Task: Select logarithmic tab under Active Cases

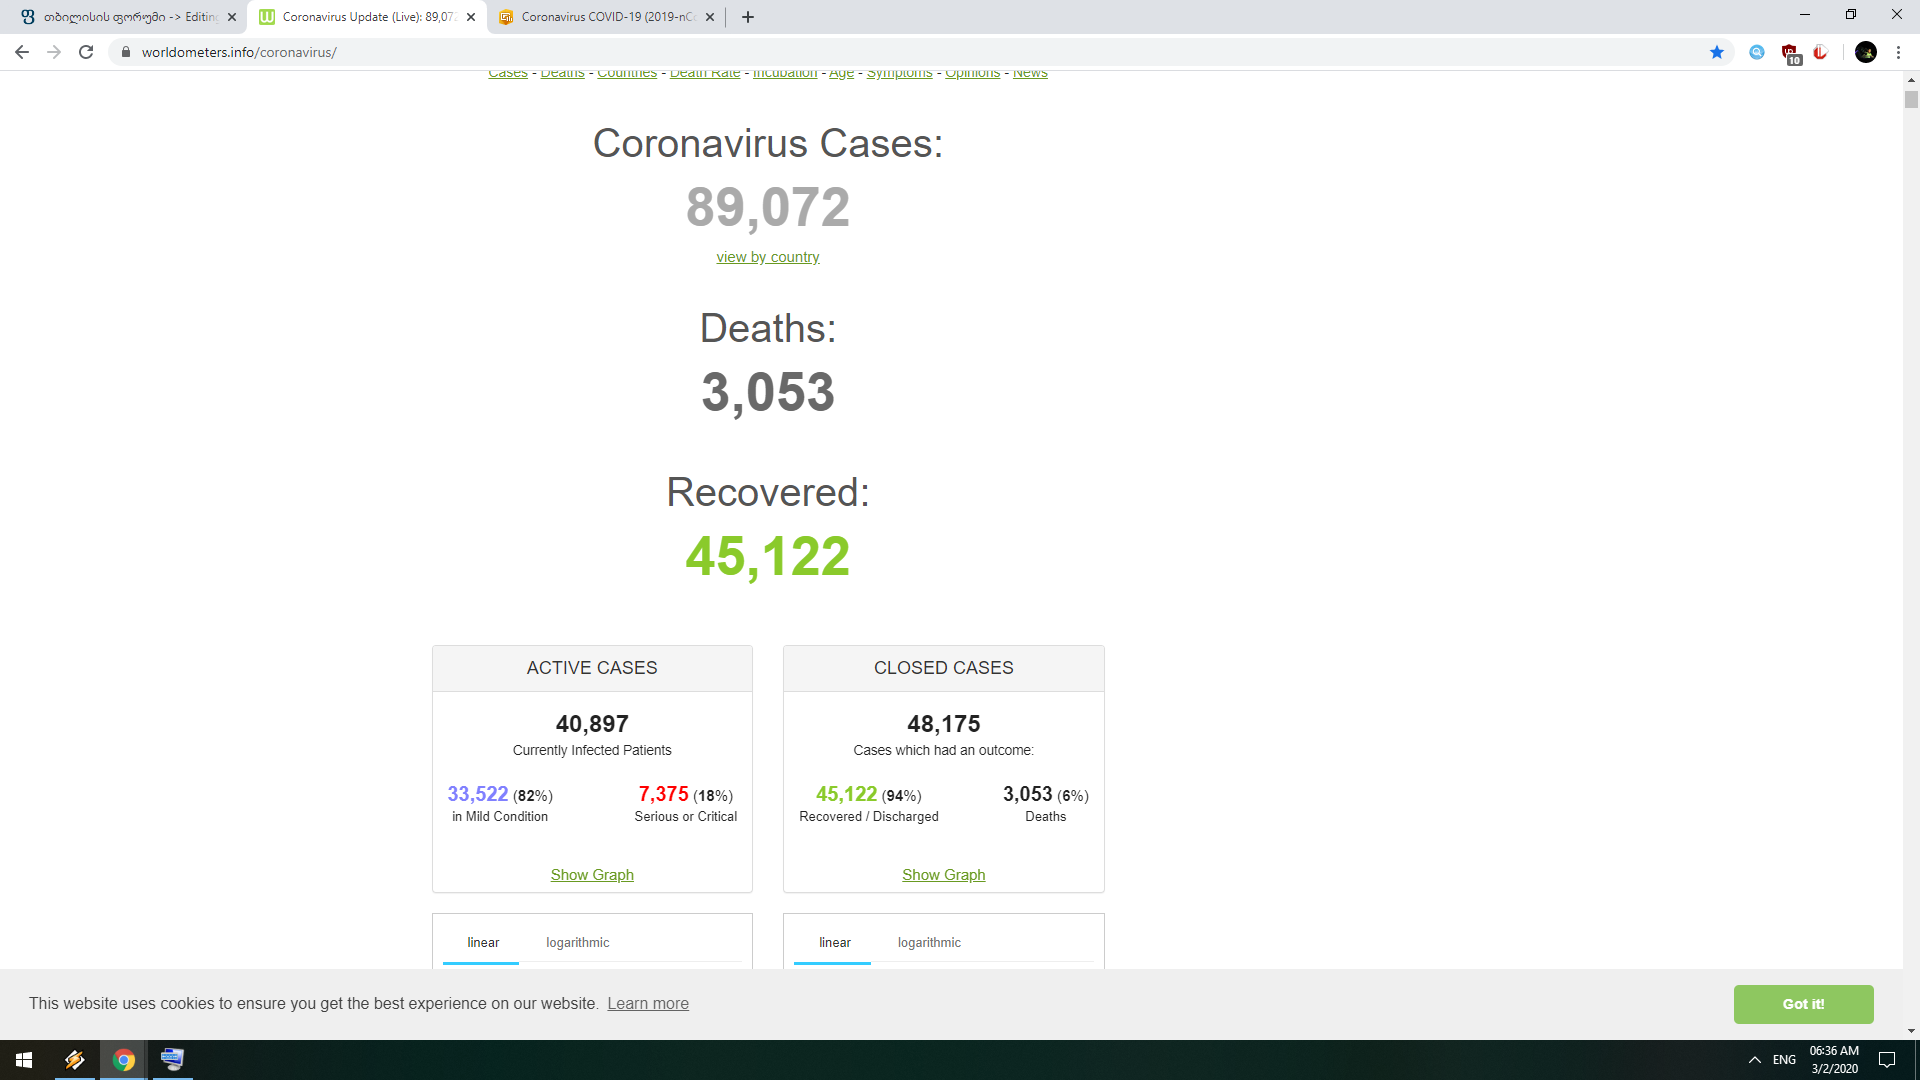Action: [577, 942]
